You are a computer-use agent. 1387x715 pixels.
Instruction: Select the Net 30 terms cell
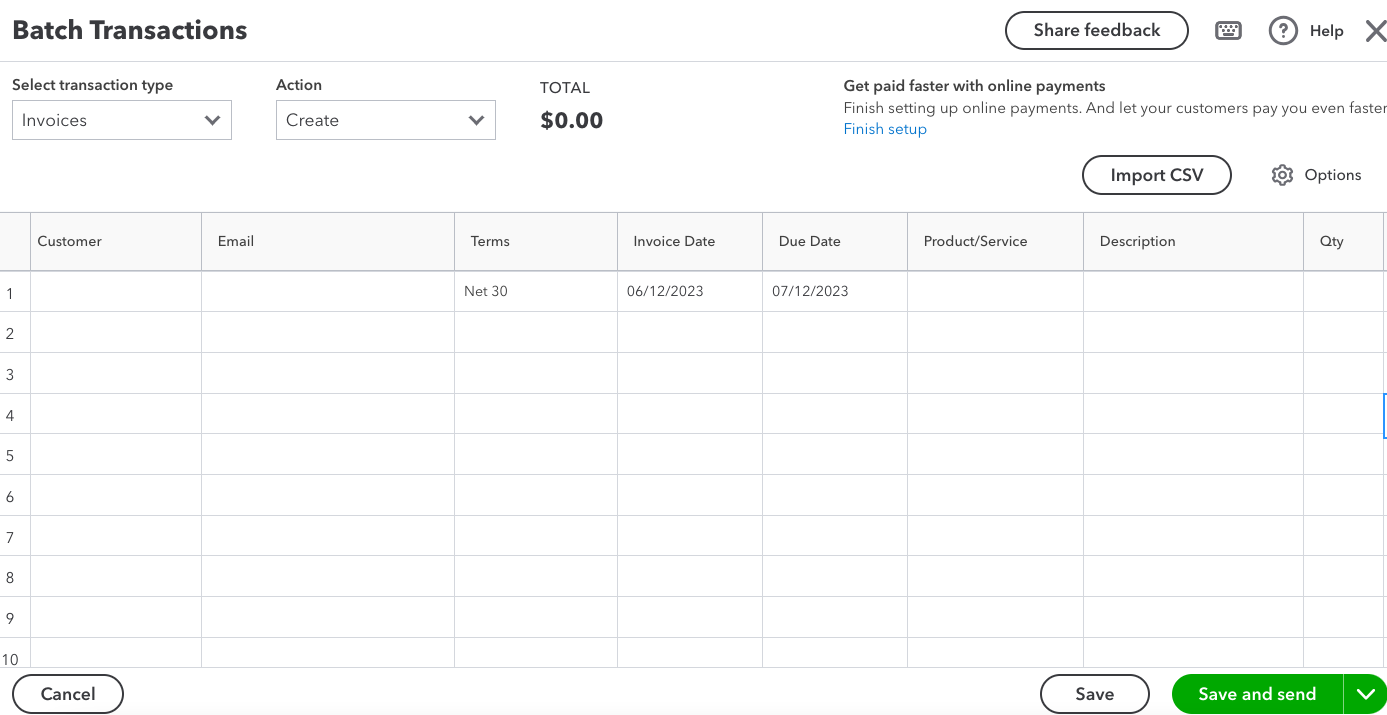click(x=535, y=291)
